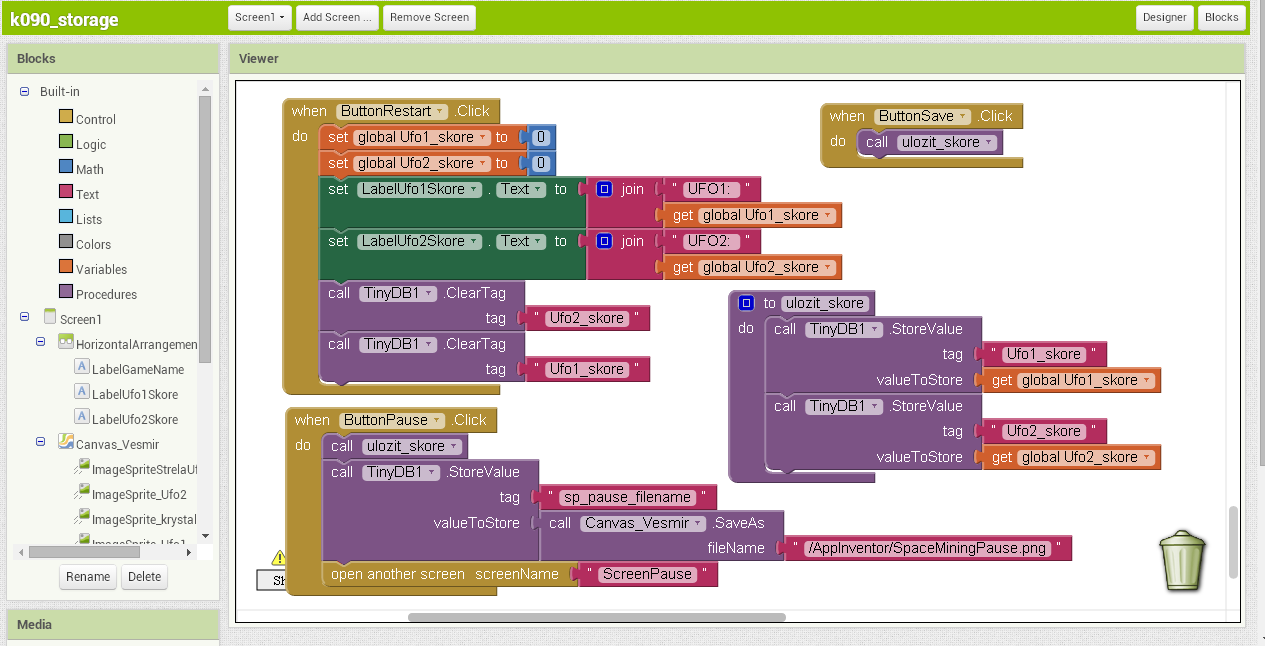
Task: Open the LabelUfo2Skore dropdown in set block
Action: pos(419,241)
